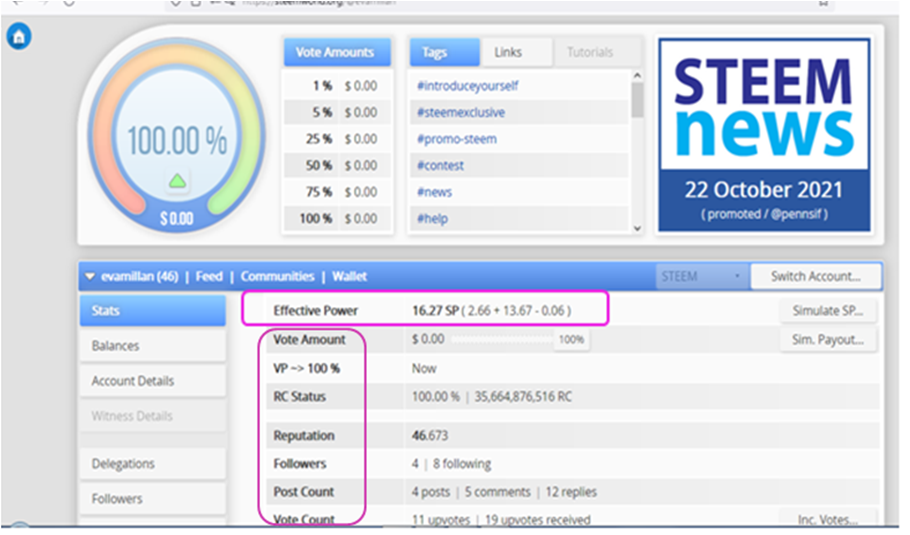Viewport: 910px width, 535px height.
Task: Click the '12 replies' count
Action: (571, 491)
